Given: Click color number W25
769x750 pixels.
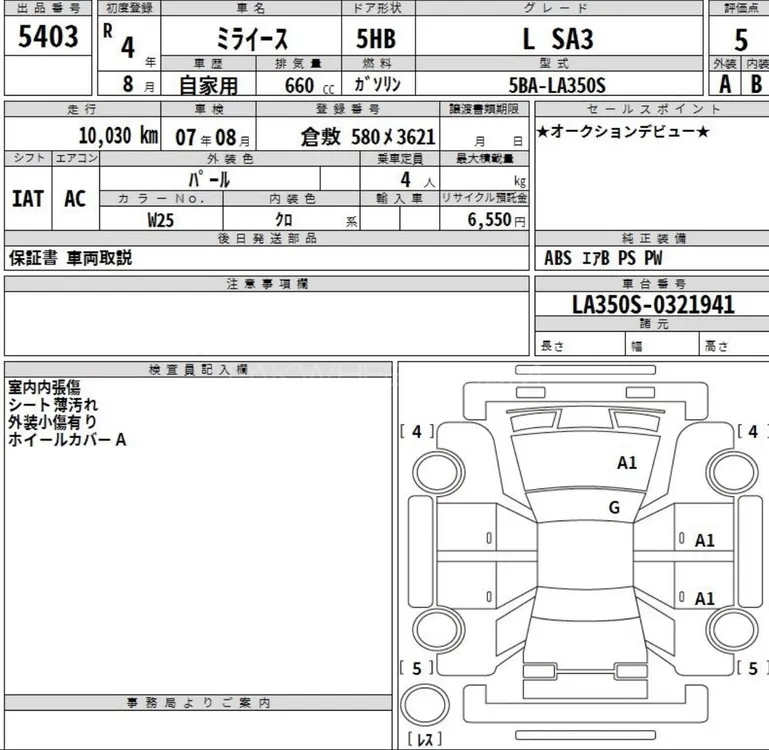Looking at the screenshot, I should pos(161,220).
